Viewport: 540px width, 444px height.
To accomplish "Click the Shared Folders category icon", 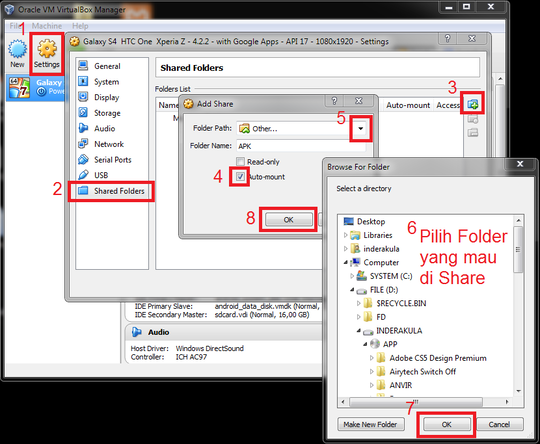I will coord(83,190).
